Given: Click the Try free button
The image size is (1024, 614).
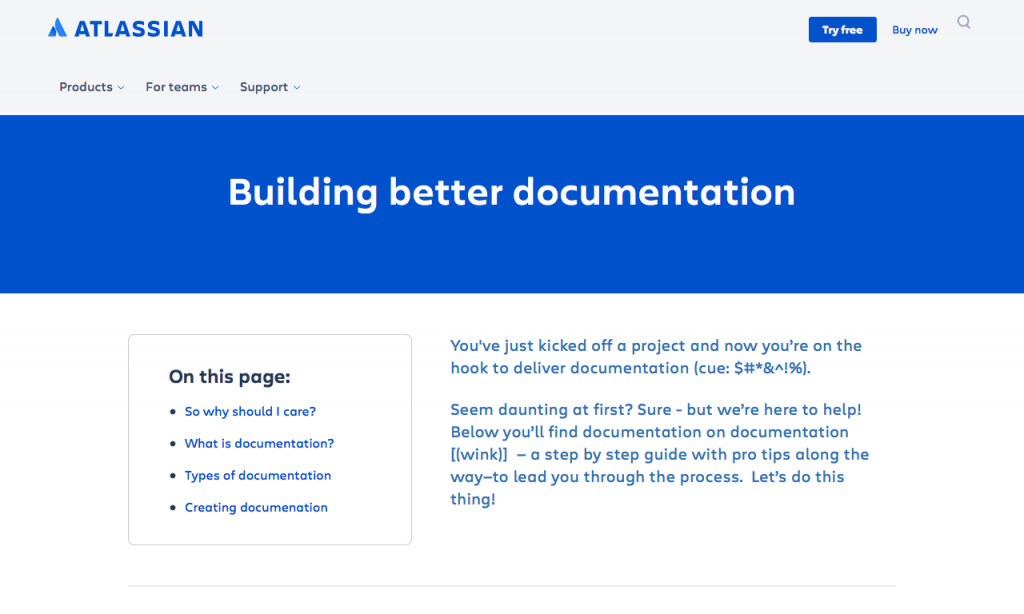Looking at the screenshot, I should (x=842, y=30).
